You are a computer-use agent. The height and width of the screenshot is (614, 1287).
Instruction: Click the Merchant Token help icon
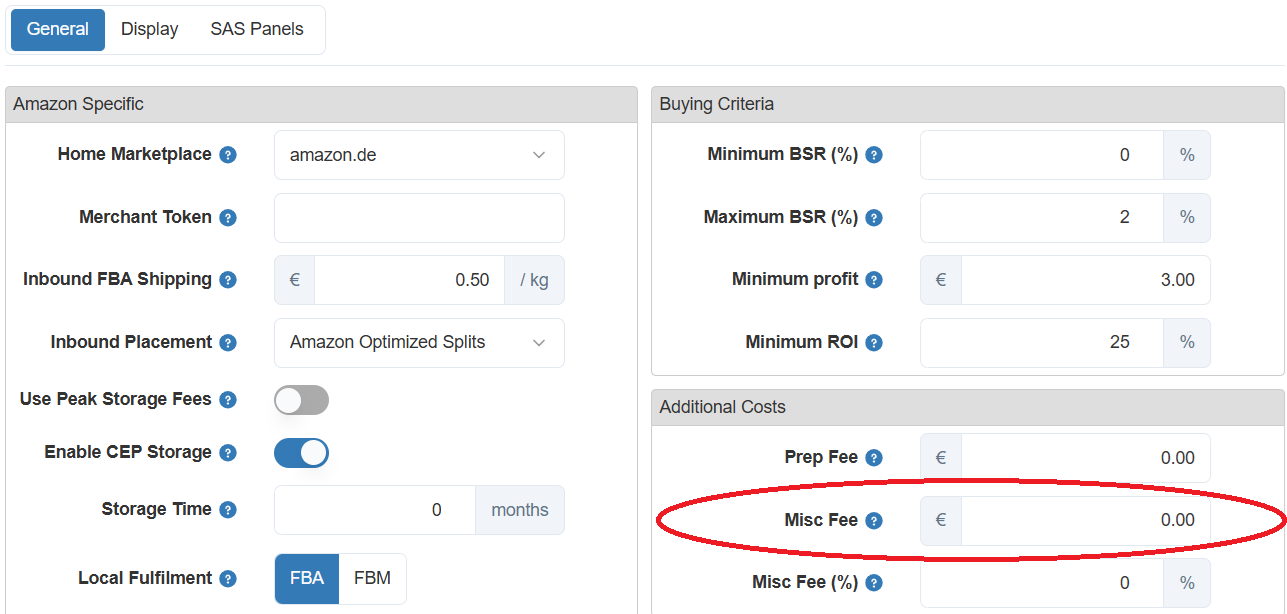point(228,217)
